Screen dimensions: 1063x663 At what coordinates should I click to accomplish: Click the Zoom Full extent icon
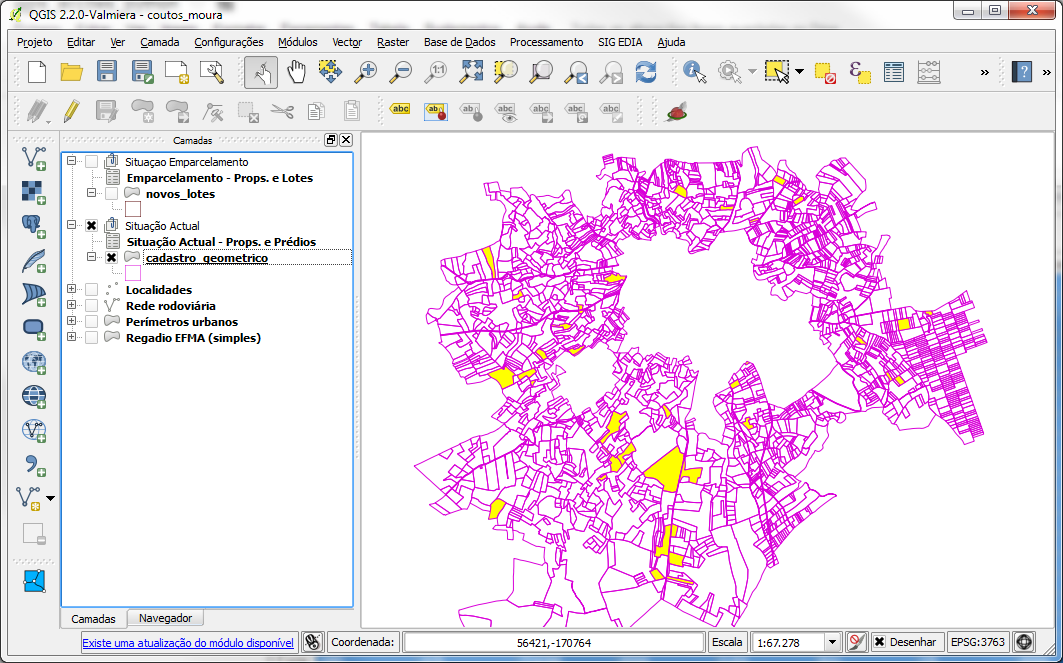pos(471,72)
